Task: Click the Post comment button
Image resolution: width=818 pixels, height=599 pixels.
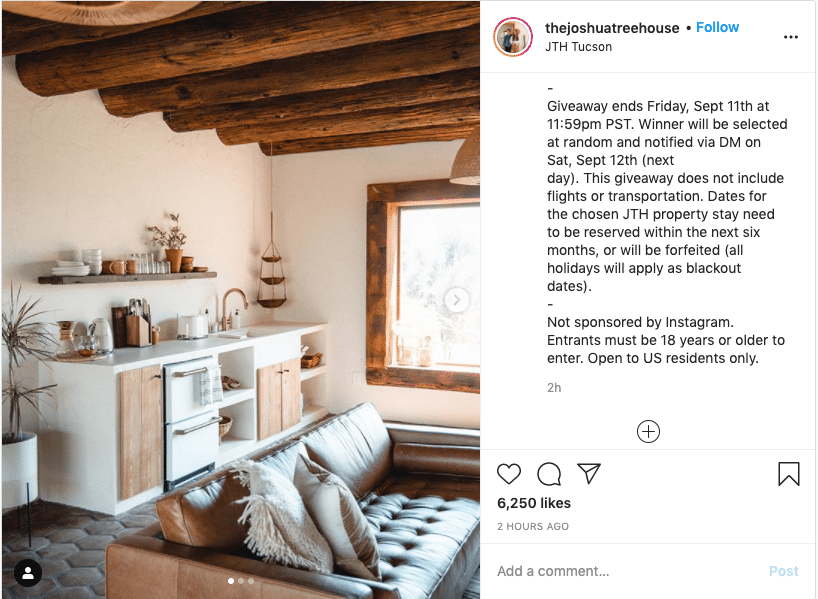Action: pyautogui.click(x=784, y=571)
